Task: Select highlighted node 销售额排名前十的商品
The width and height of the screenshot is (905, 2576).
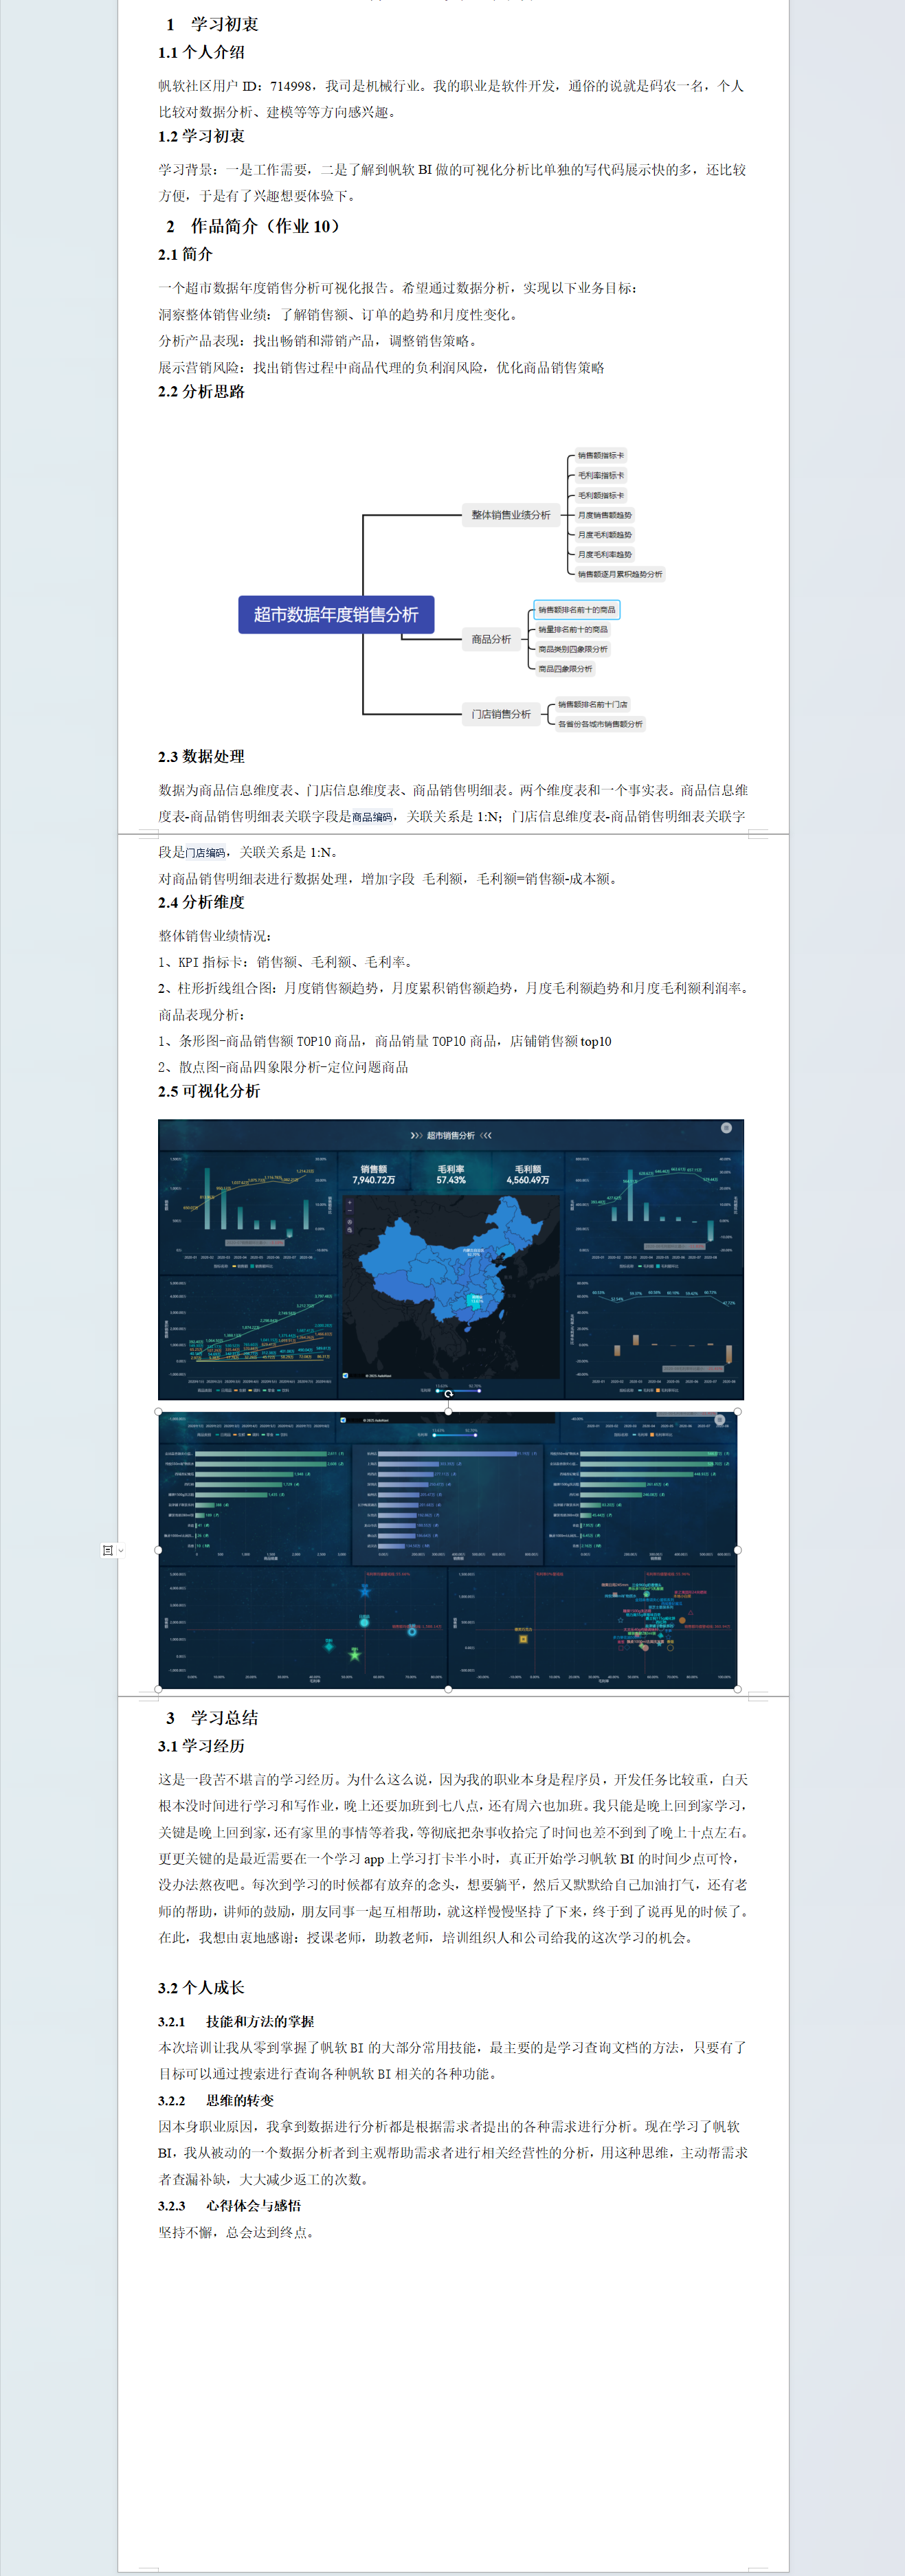Action: [x=576, y=610]
